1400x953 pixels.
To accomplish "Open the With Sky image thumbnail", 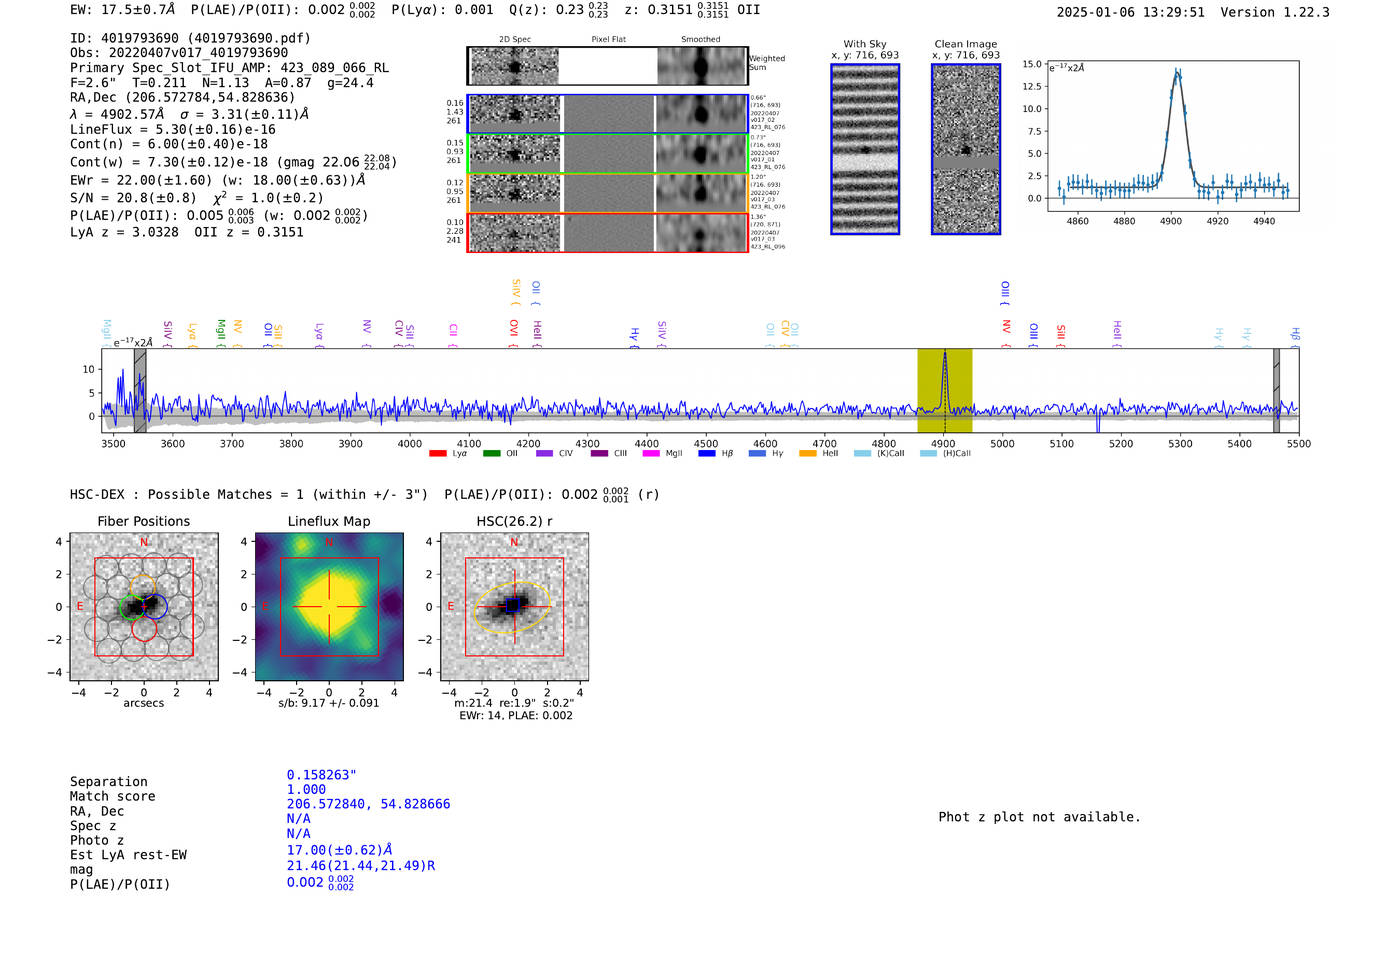I will point(865,149).
